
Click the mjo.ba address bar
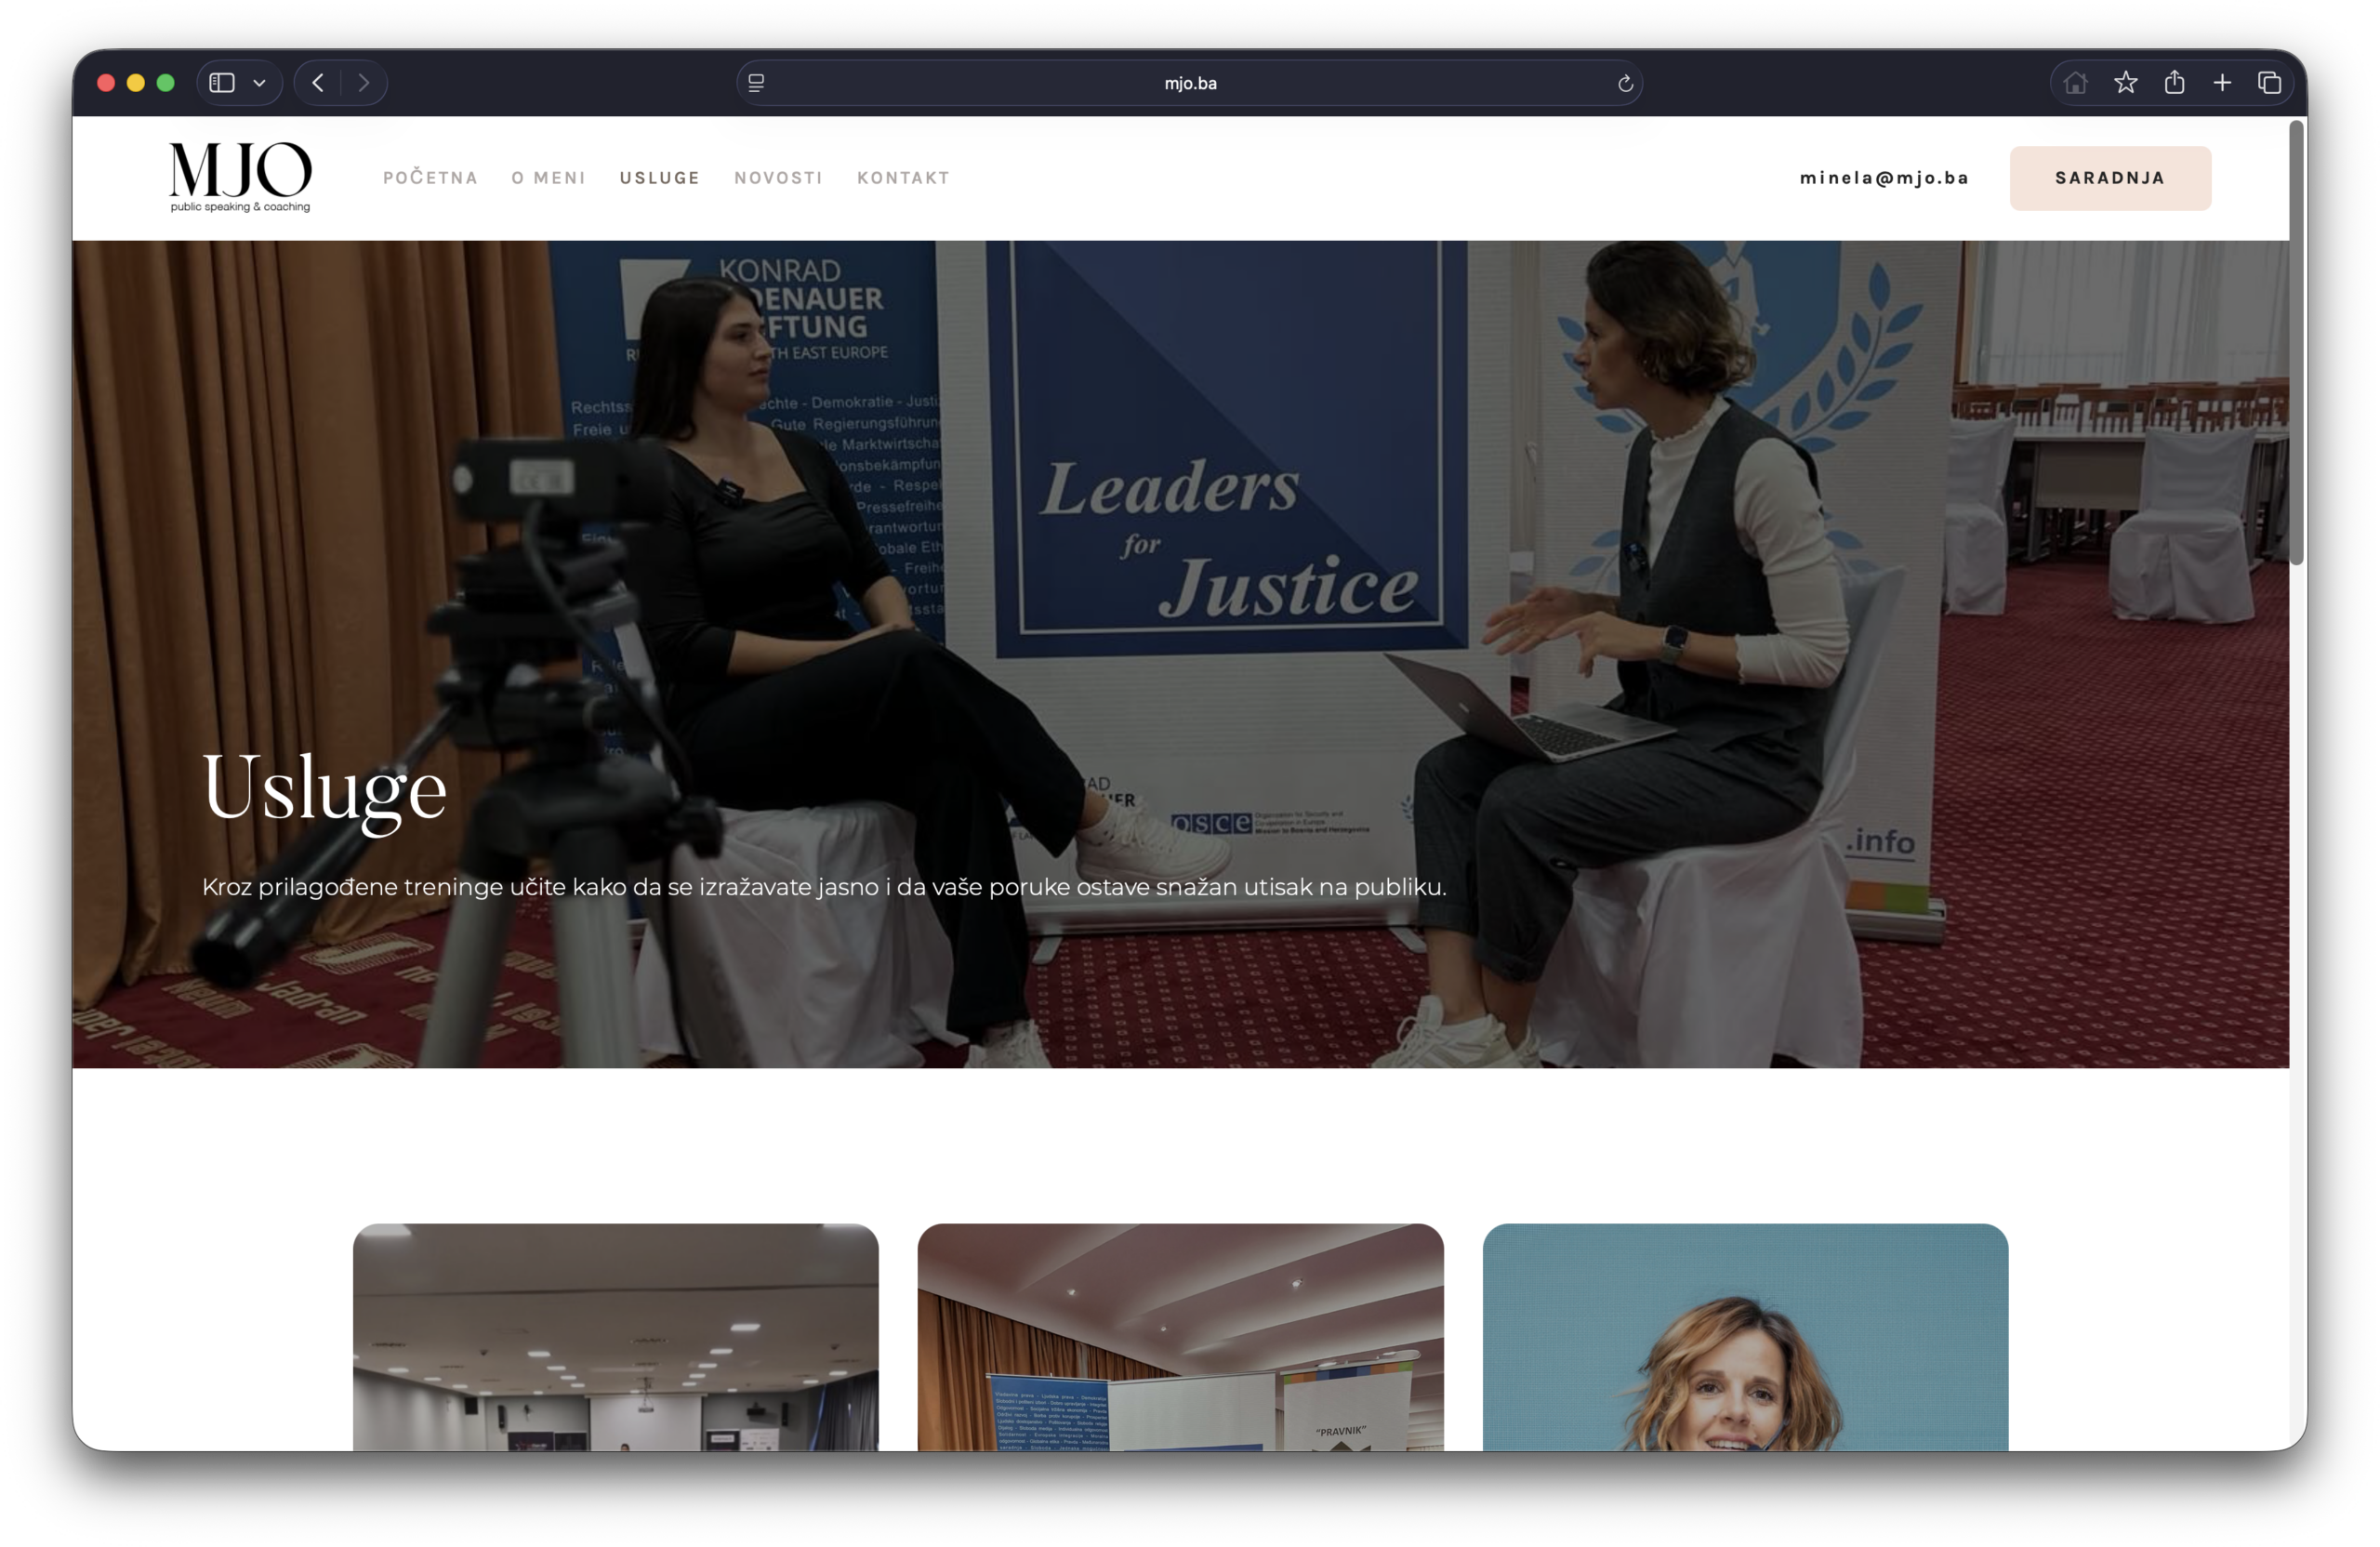[1190, 83]
